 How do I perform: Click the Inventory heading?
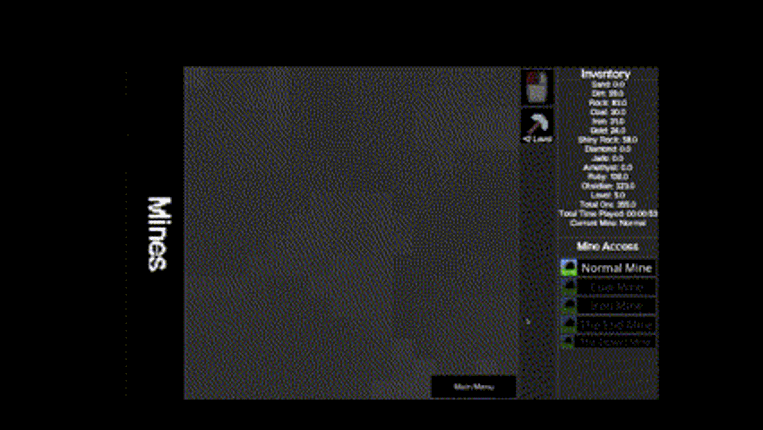pos(605,74)
